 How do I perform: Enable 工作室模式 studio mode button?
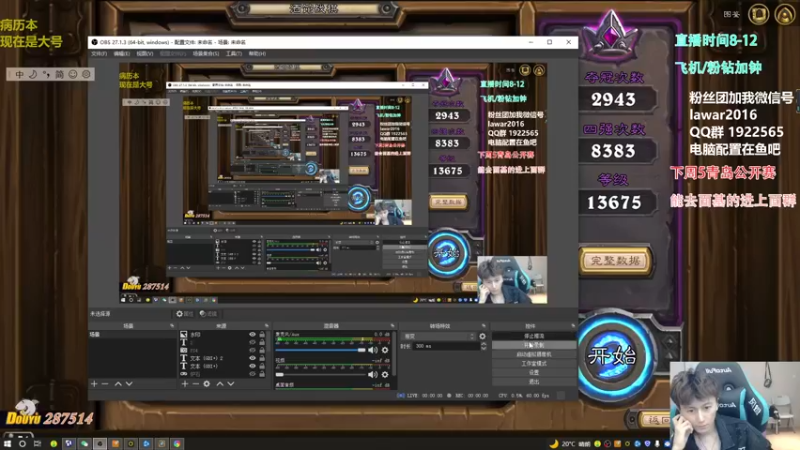pyautogui.click(x=534, y=363)
